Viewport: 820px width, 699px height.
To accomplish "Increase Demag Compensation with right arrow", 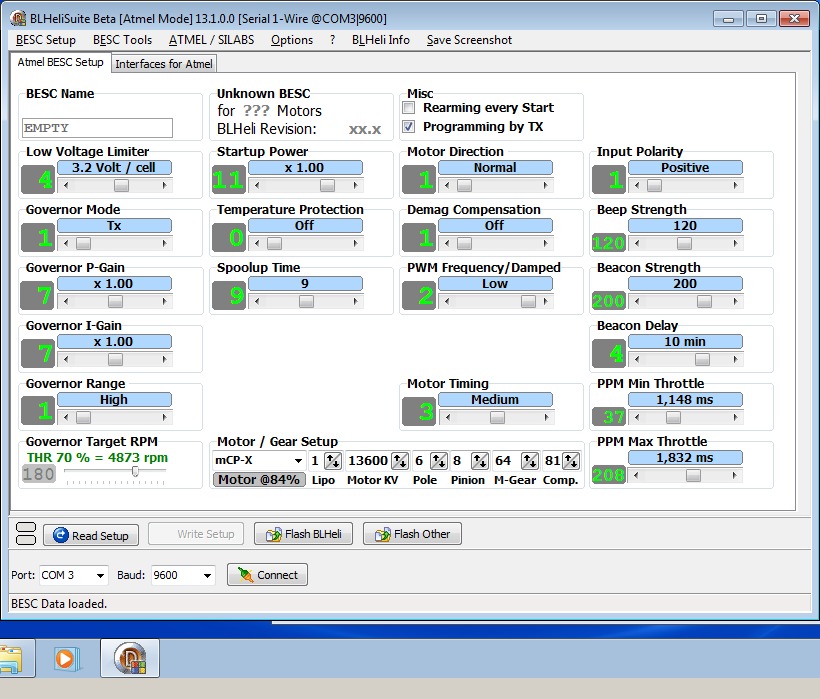I will tap(546, 243).
